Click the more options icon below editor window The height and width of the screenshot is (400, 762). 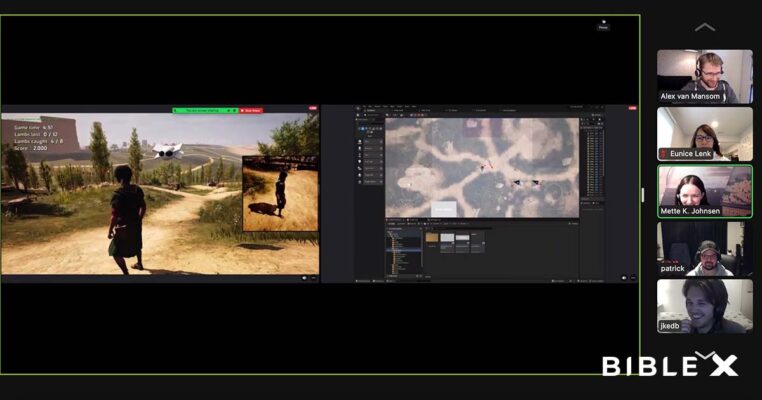633,278
